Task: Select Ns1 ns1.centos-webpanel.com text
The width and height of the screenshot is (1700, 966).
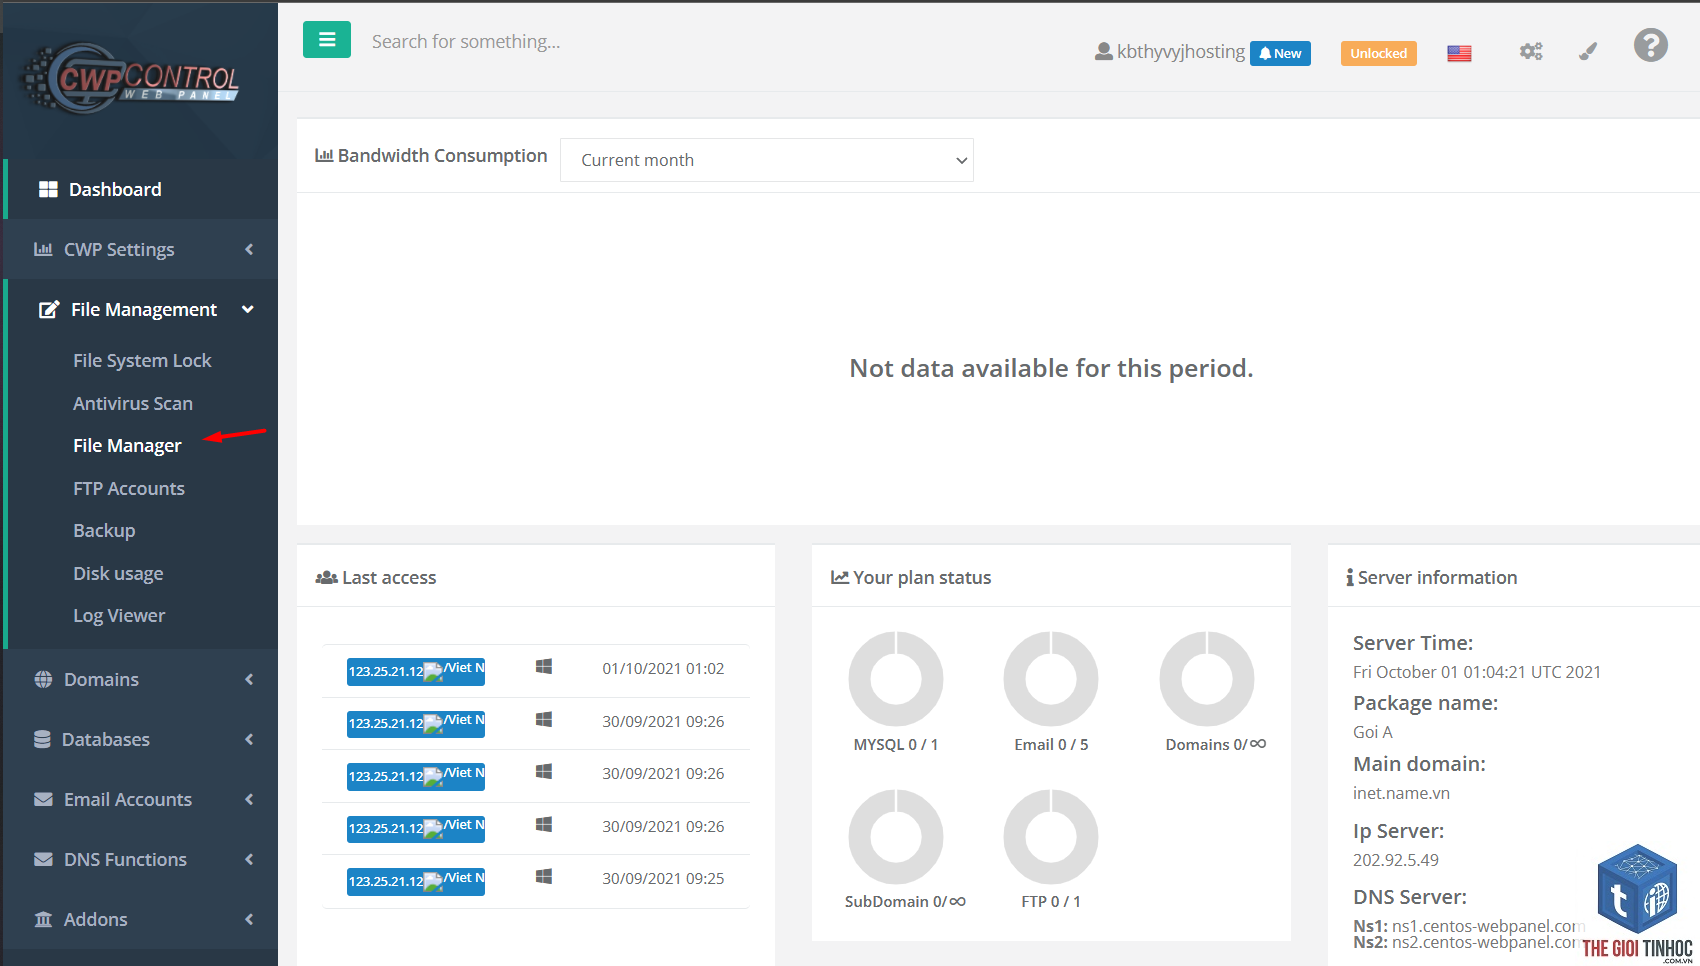Action: click(1470, 926)
